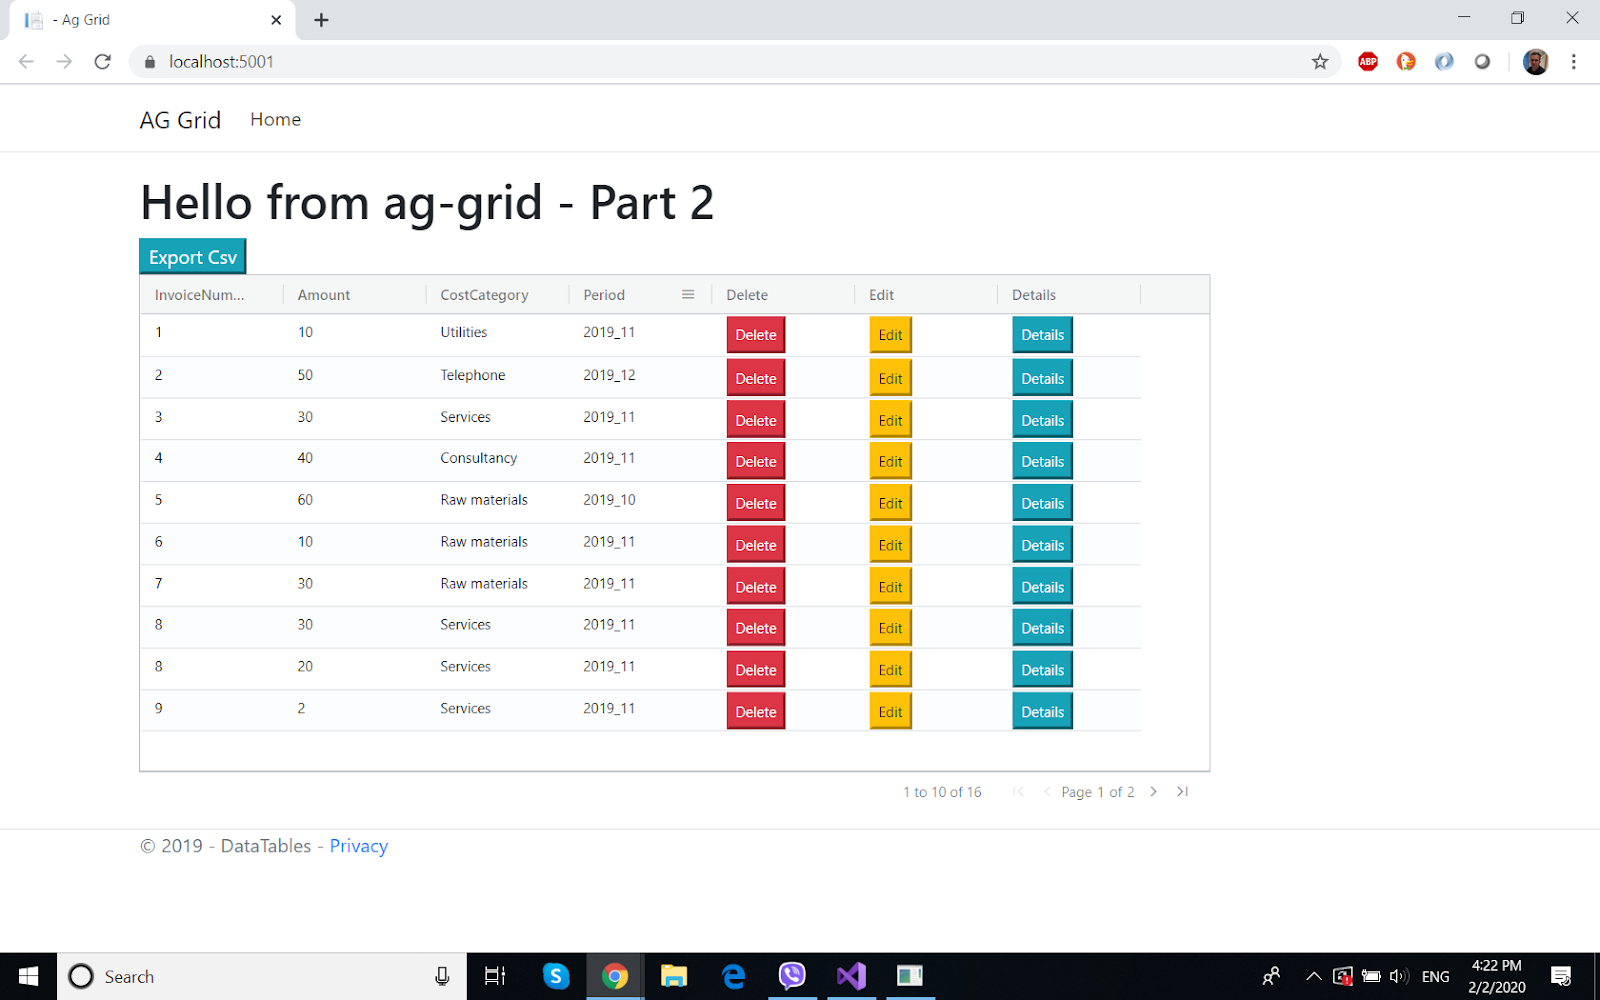Click the Export Csv button

(x=192, y=256)
